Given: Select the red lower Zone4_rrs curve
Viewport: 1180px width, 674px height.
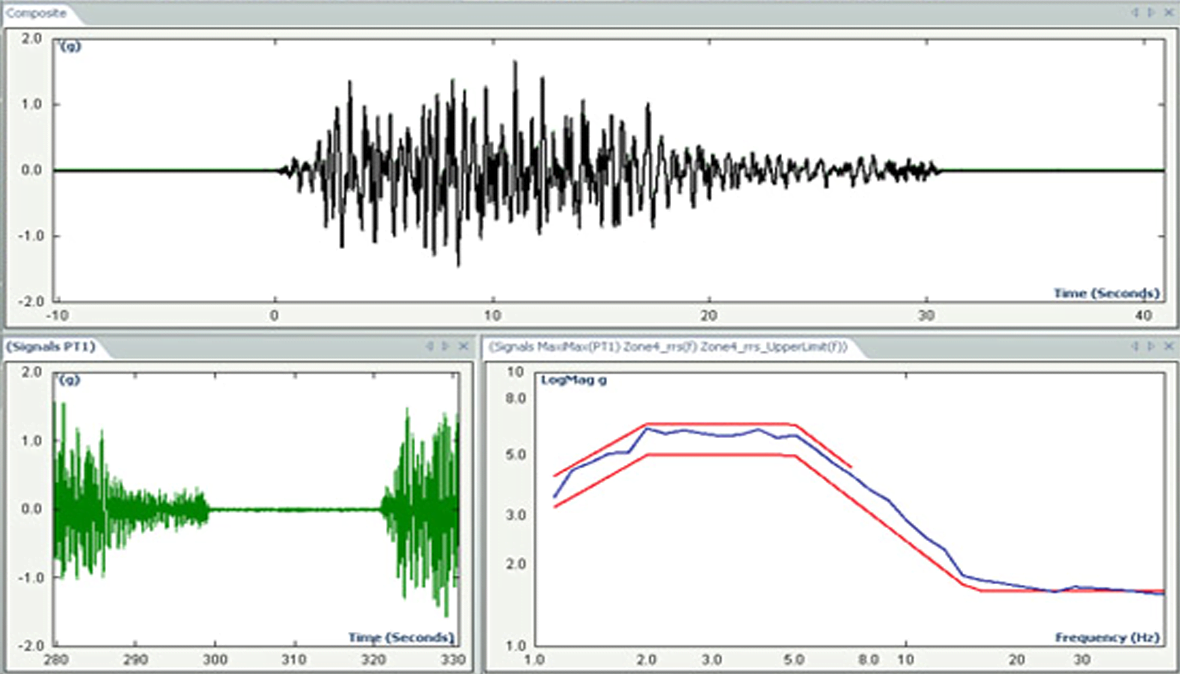Looking at the screenshot, I should pyautogui.click(x=720, y=455).
